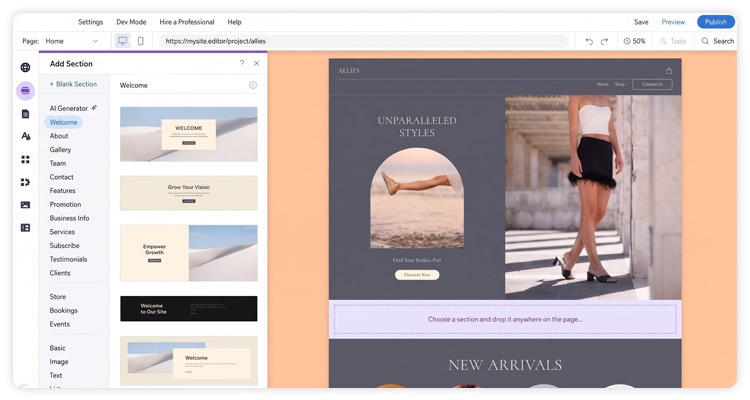The width and height of the screenshot is (750, 400).
Task: Select the Events category
Action: click(59, 324)
